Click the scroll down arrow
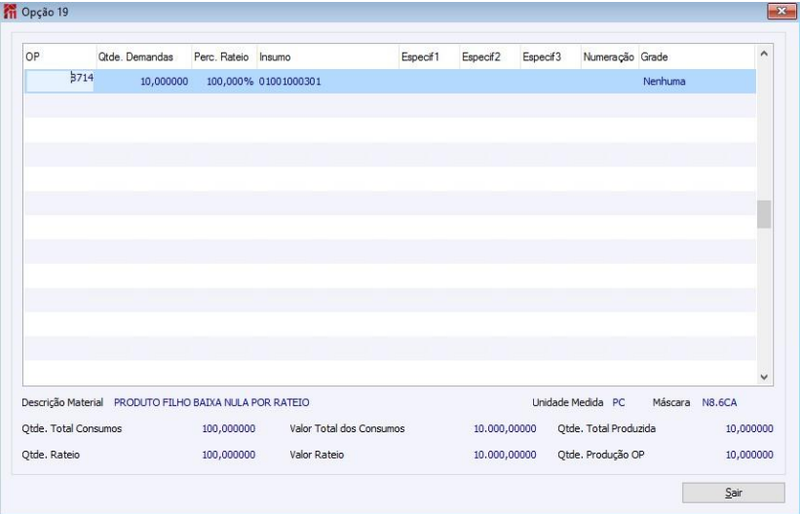The image size is (800, 514). (764, 377)
